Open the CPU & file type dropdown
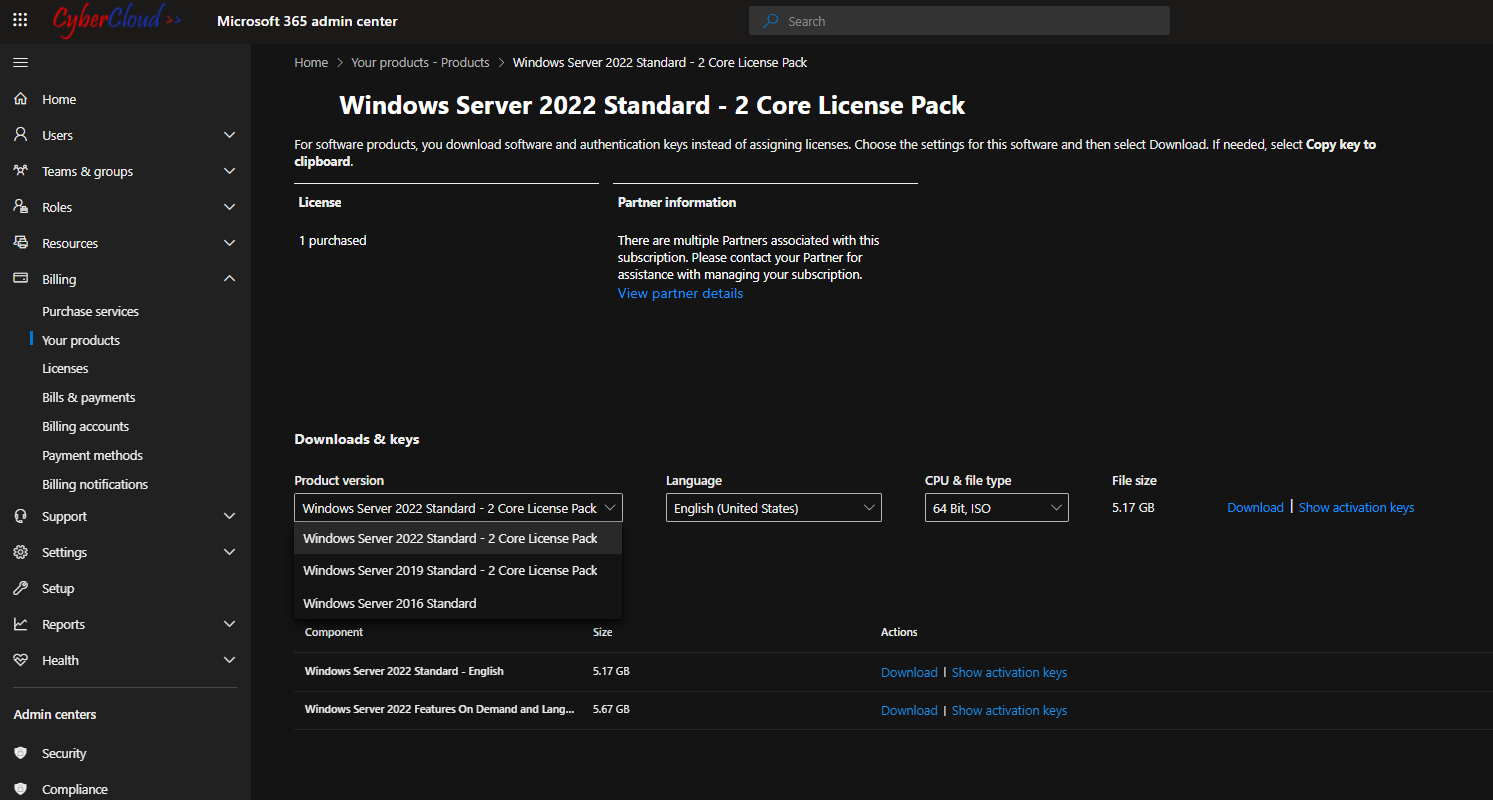This screenshot has width=1493, height=800. pyautogui.click(x=997, y=508)
